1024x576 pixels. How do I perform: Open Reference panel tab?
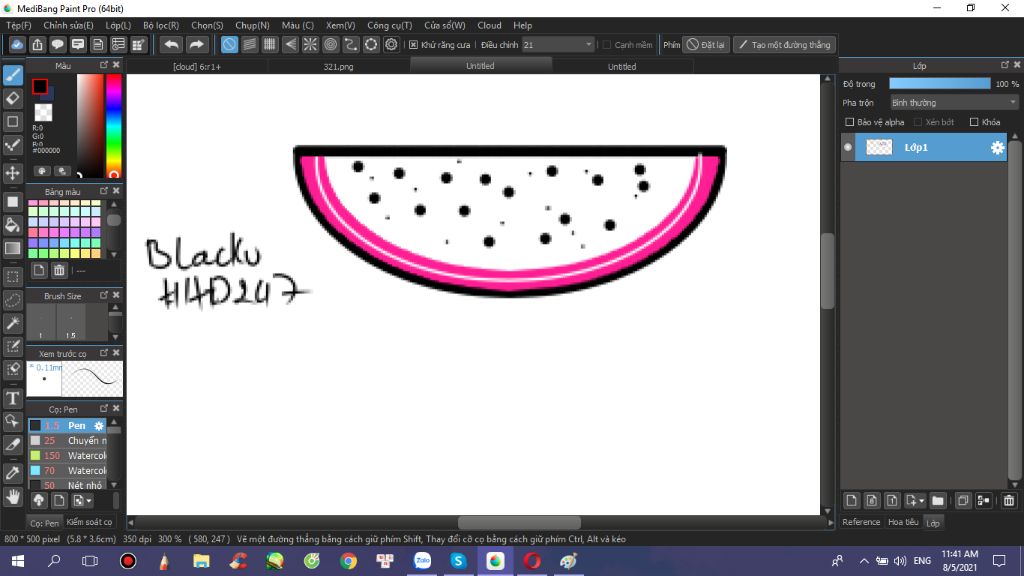861,522
